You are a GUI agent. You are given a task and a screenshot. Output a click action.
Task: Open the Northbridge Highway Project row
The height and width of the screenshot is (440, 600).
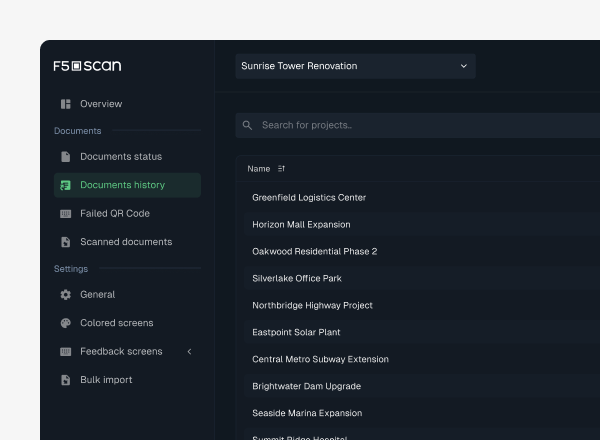312,305
